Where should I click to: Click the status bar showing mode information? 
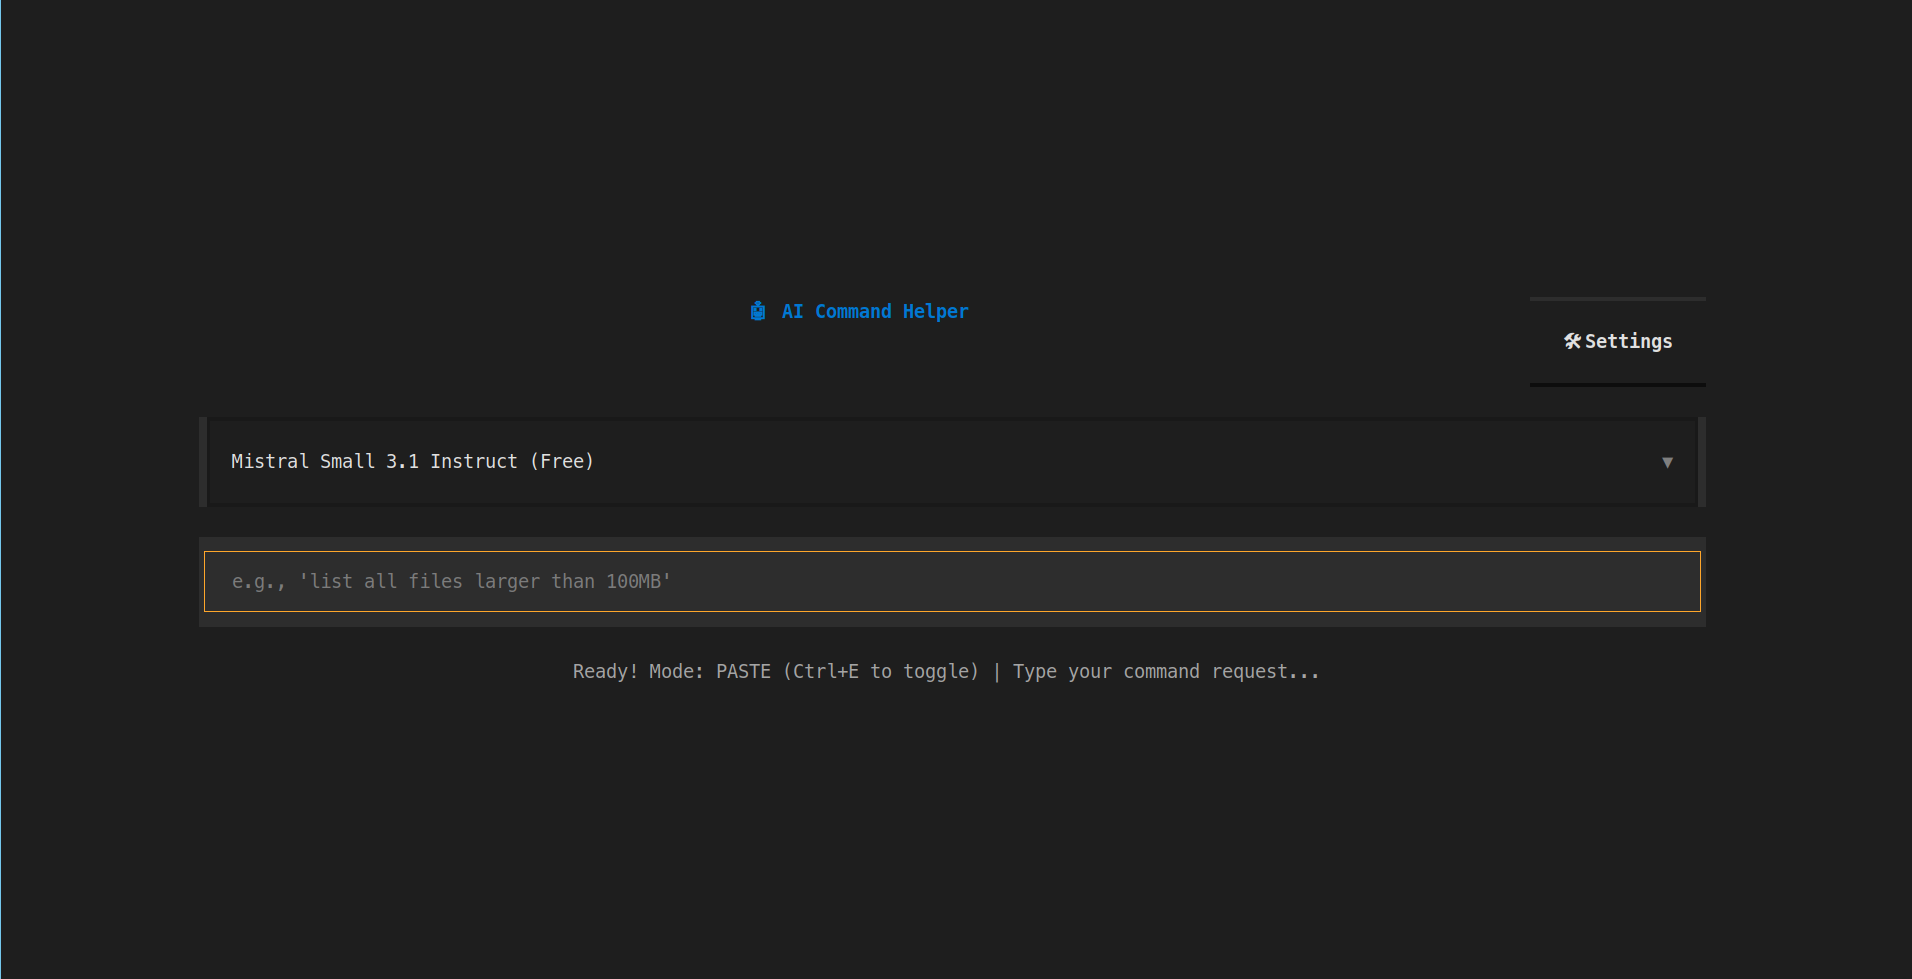tap(945, 671)
